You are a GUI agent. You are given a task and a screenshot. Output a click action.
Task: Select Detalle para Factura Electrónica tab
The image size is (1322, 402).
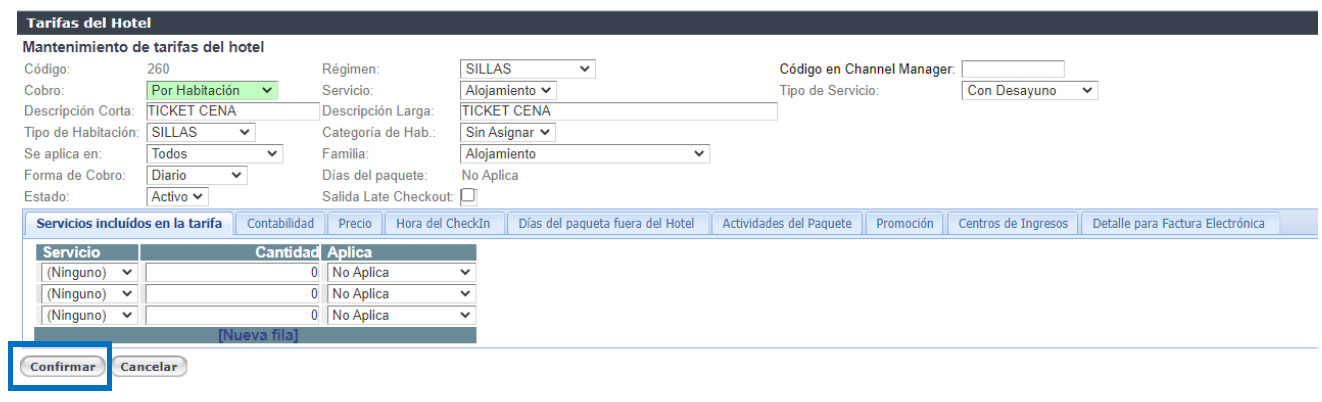(1178, 223)
